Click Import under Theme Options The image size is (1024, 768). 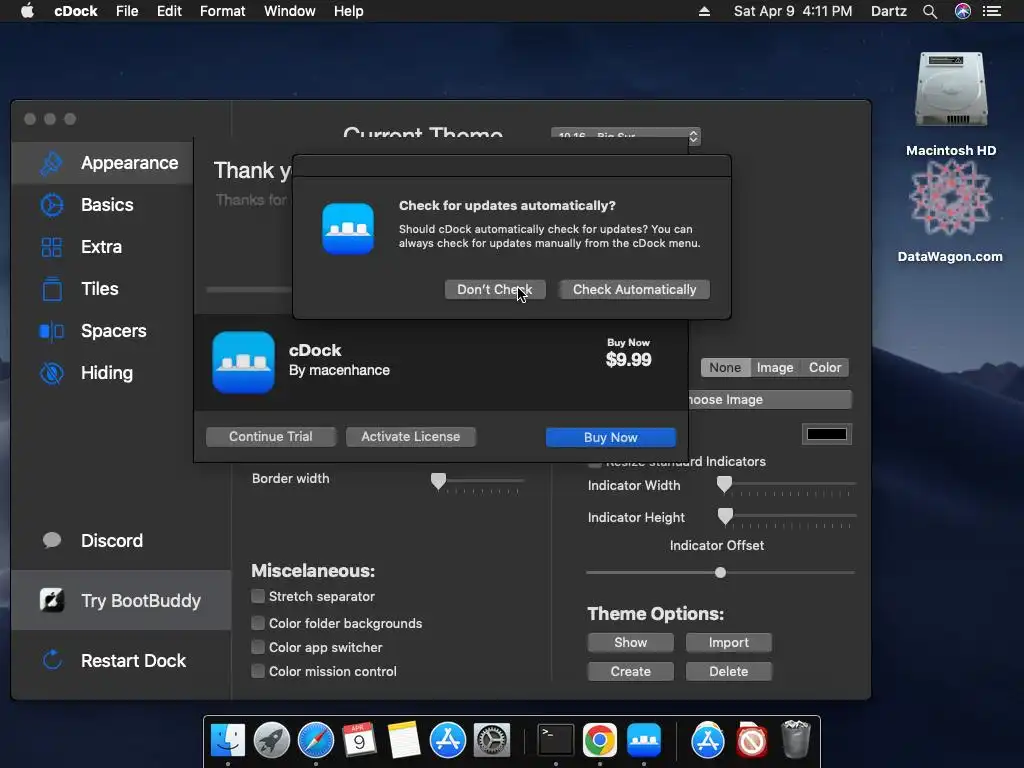[x=728, y=643]
